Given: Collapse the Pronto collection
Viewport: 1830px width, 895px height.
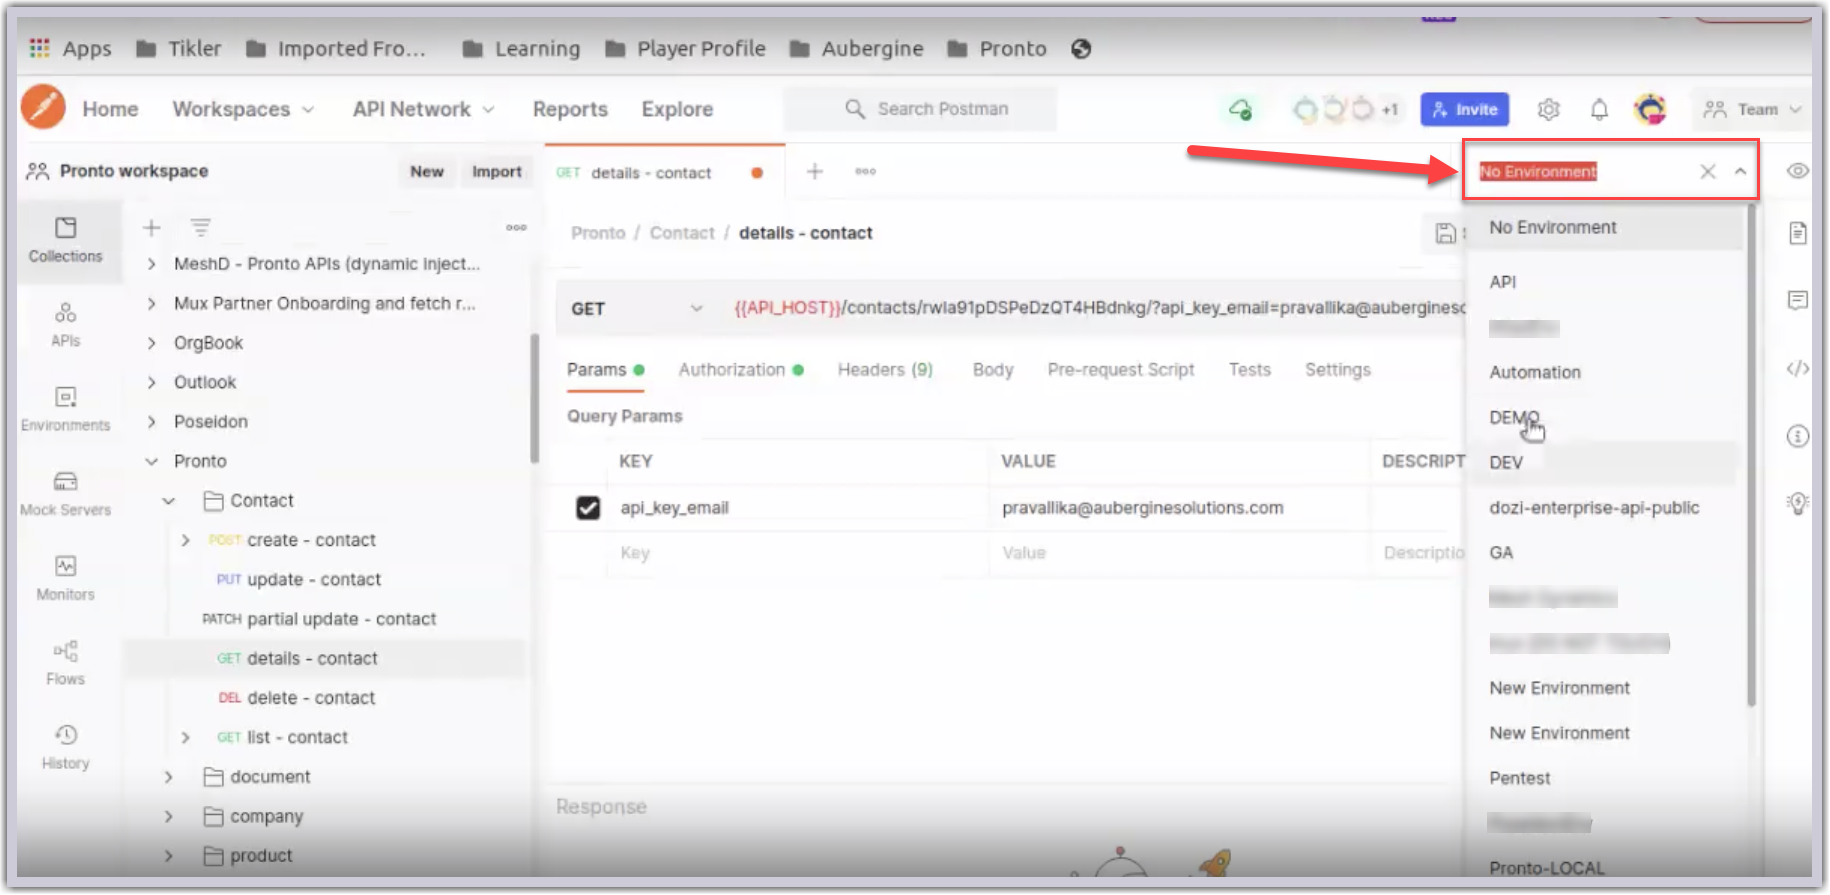Looking at the screenshot, I should [151, 461].
